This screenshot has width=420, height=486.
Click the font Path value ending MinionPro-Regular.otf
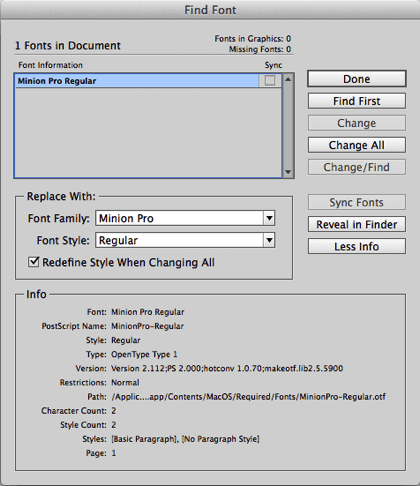[x=248, y=397]
